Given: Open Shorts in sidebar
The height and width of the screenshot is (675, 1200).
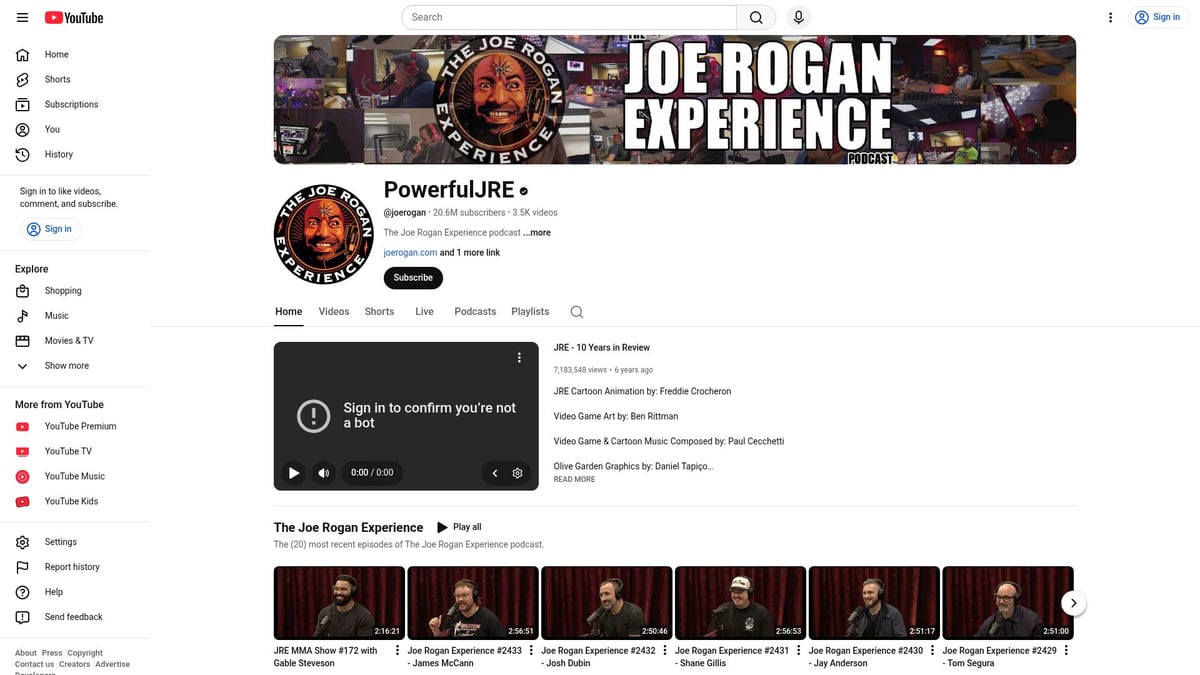Looking at the screenshot, I should pos(75,79).
